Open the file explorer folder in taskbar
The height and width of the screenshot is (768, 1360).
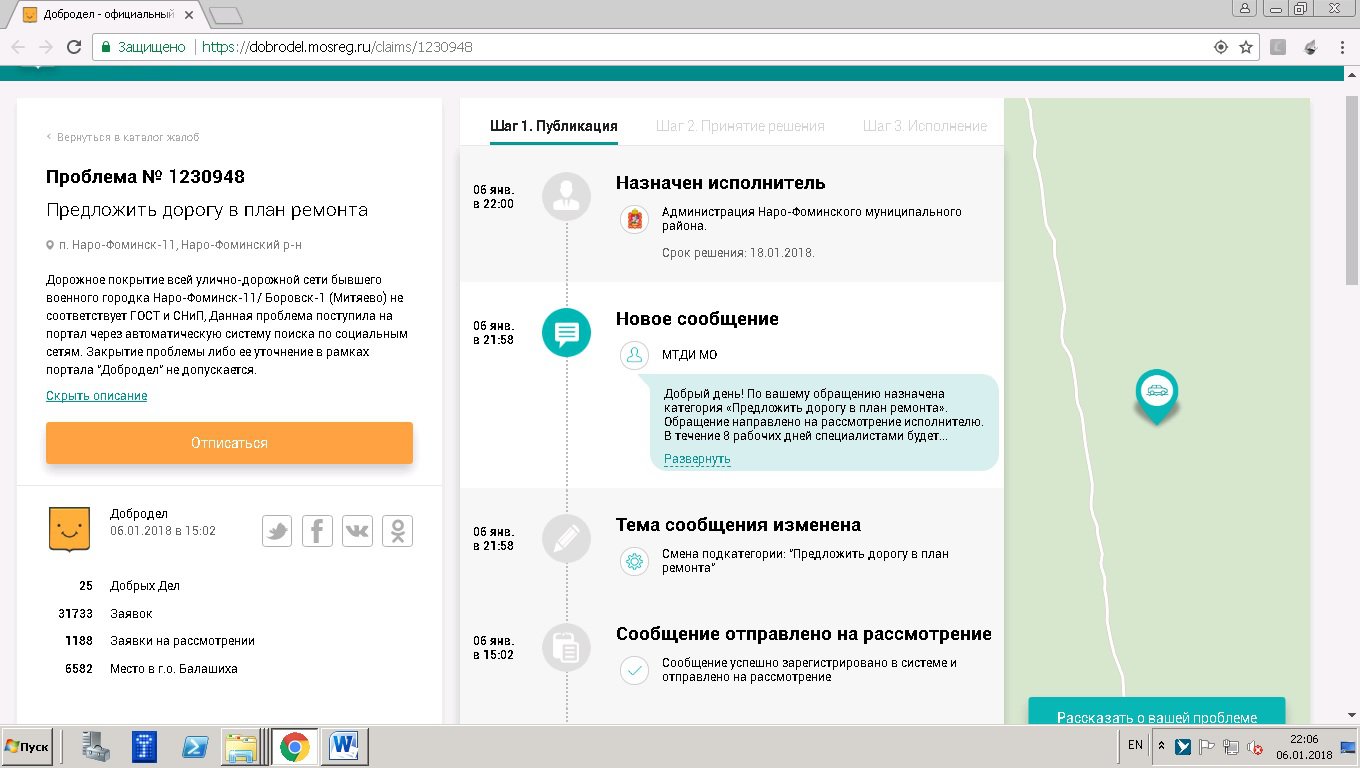(242, 746)
